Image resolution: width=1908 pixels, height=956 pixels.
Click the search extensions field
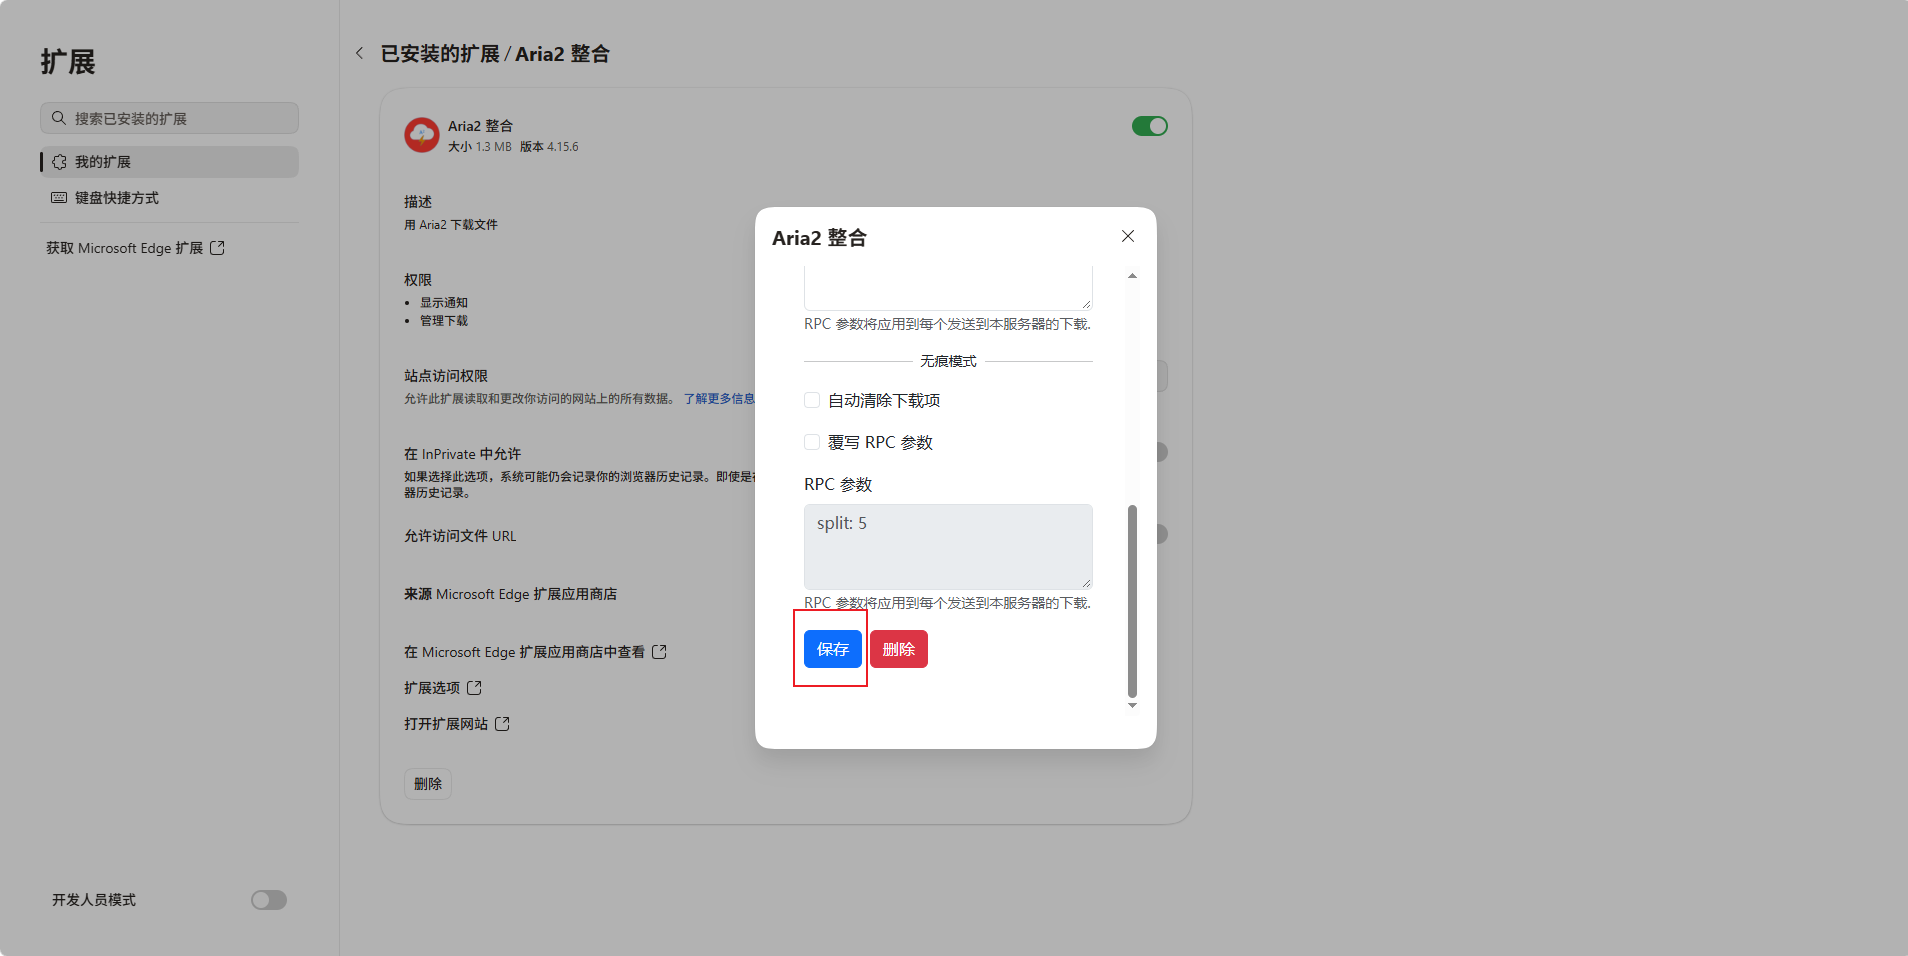169,118
